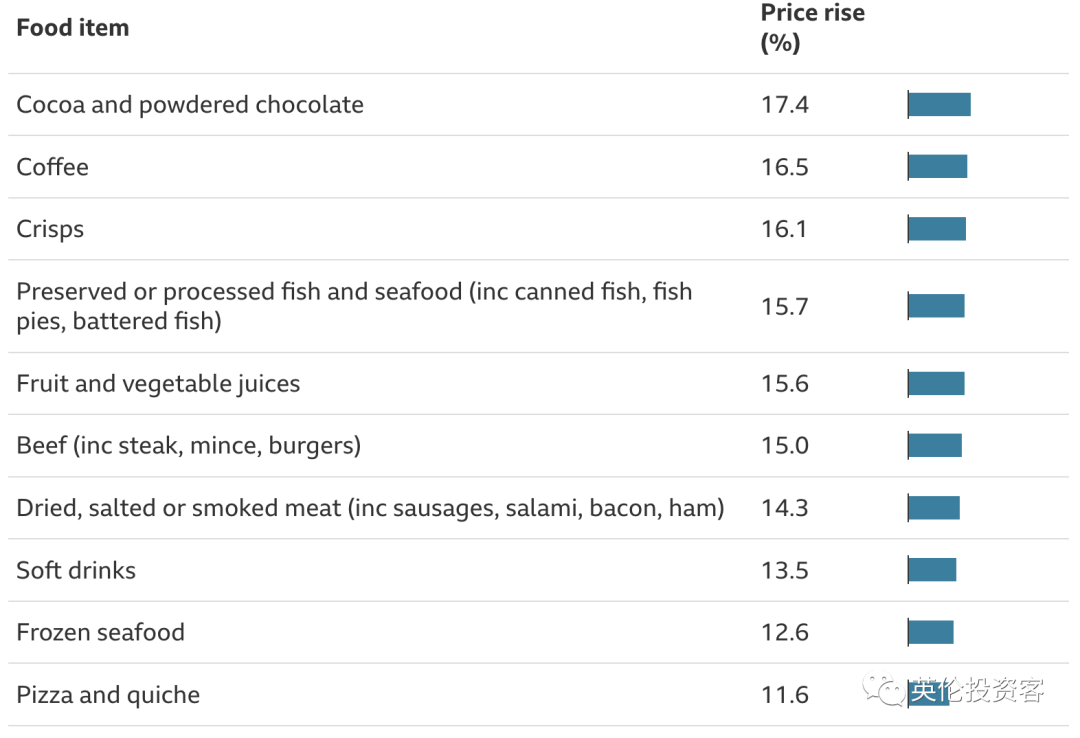Click the 16.5 value for Coffee

tap(784, 167)
